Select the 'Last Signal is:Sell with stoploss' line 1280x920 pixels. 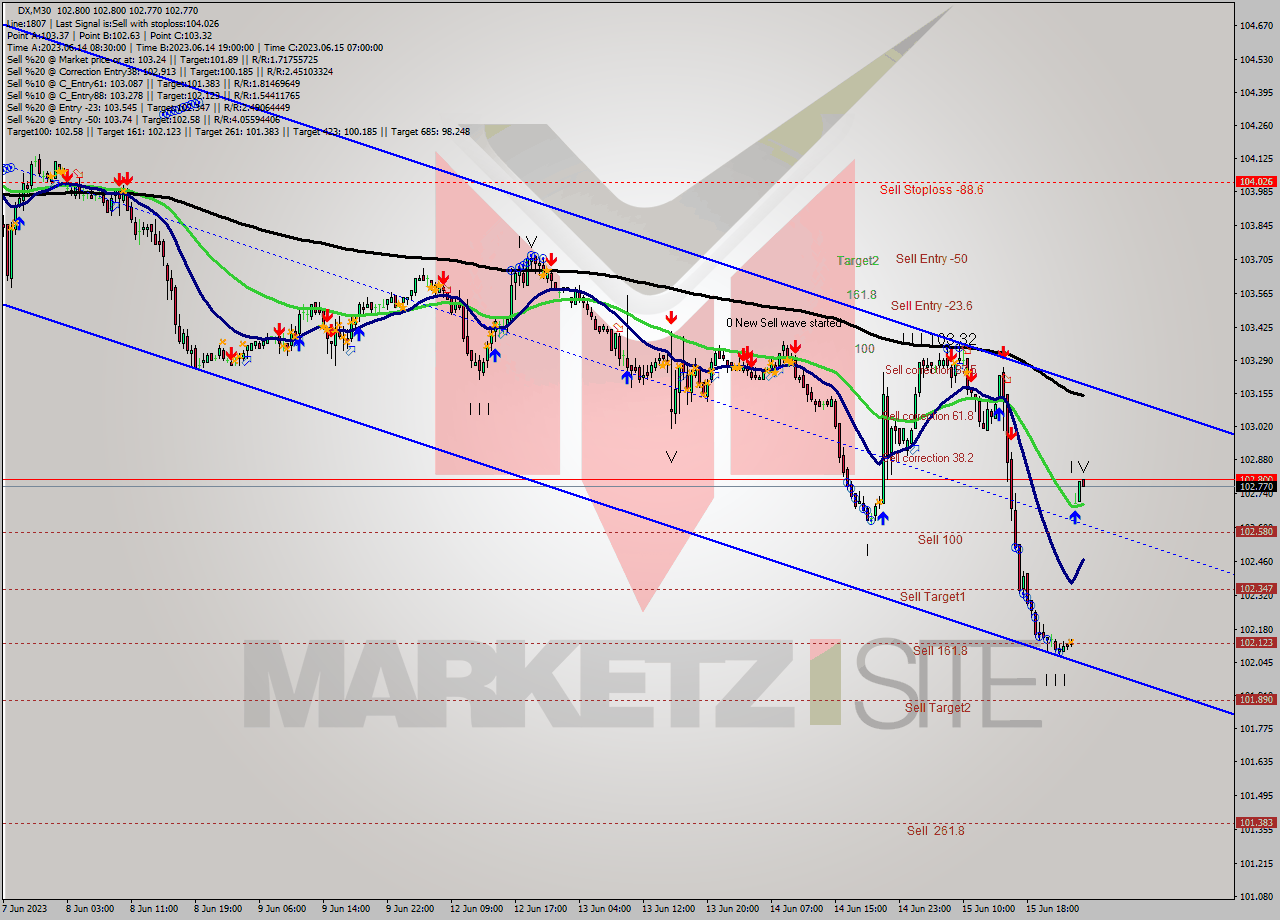point(113,23)
